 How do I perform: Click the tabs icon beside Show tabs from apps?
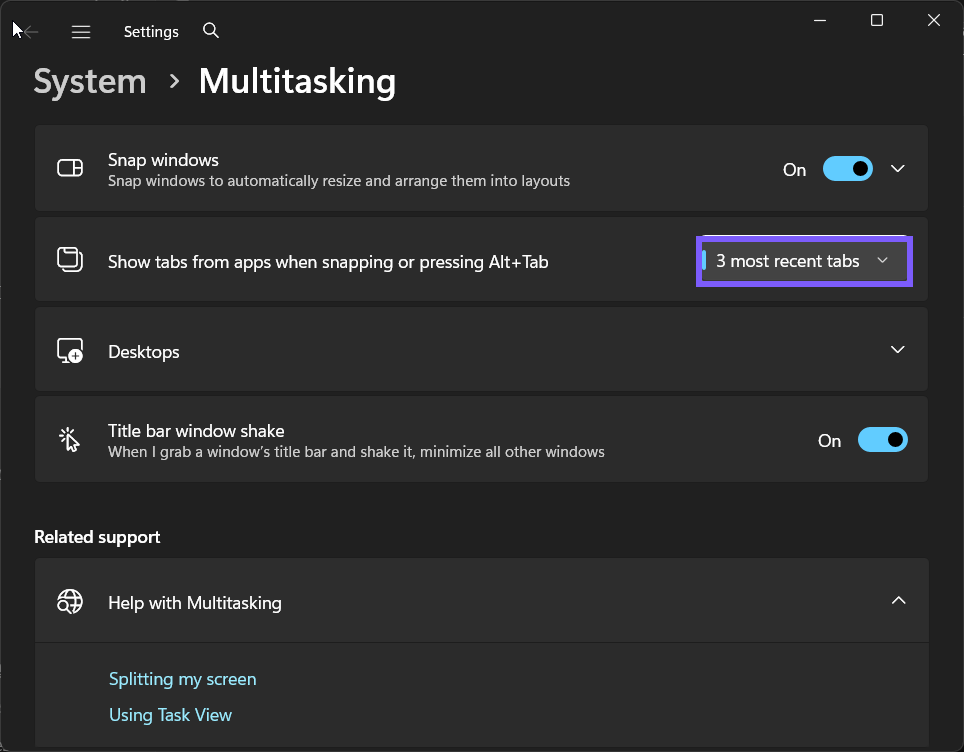click(70, 259)
